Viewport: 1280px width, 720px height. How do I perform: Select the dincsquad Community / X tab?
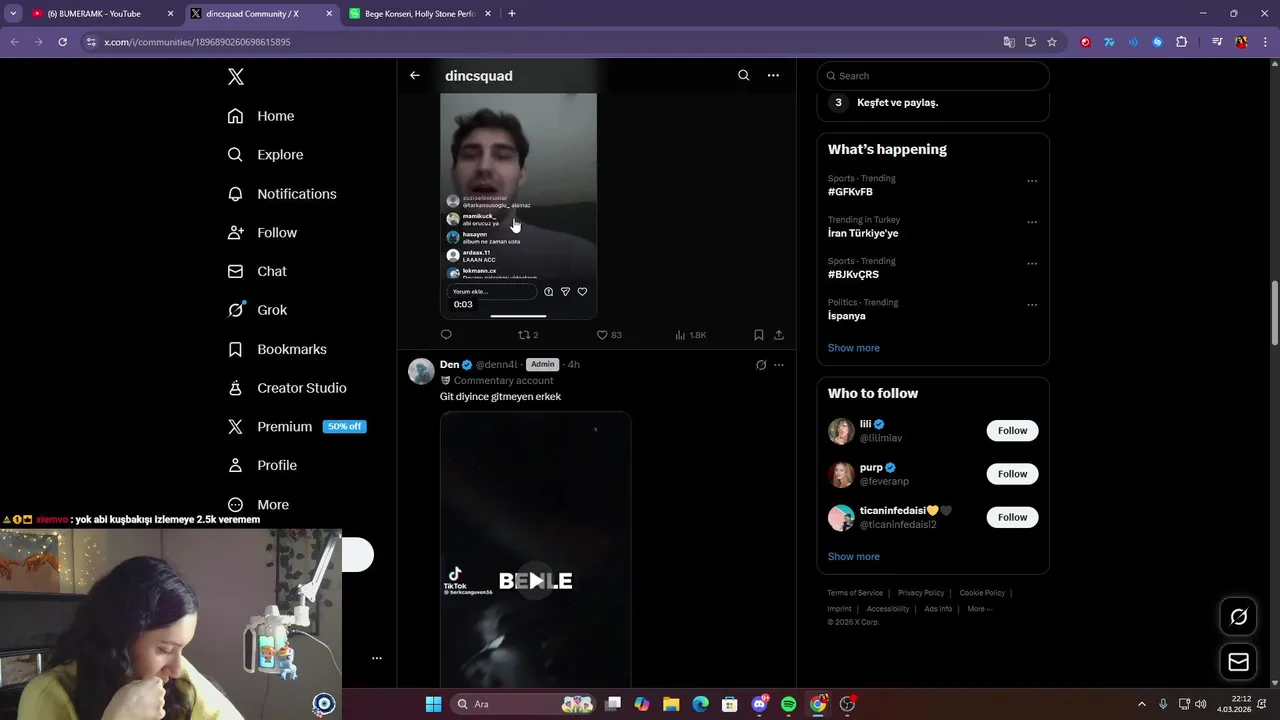pyautogui.click(x=260, y=14)
